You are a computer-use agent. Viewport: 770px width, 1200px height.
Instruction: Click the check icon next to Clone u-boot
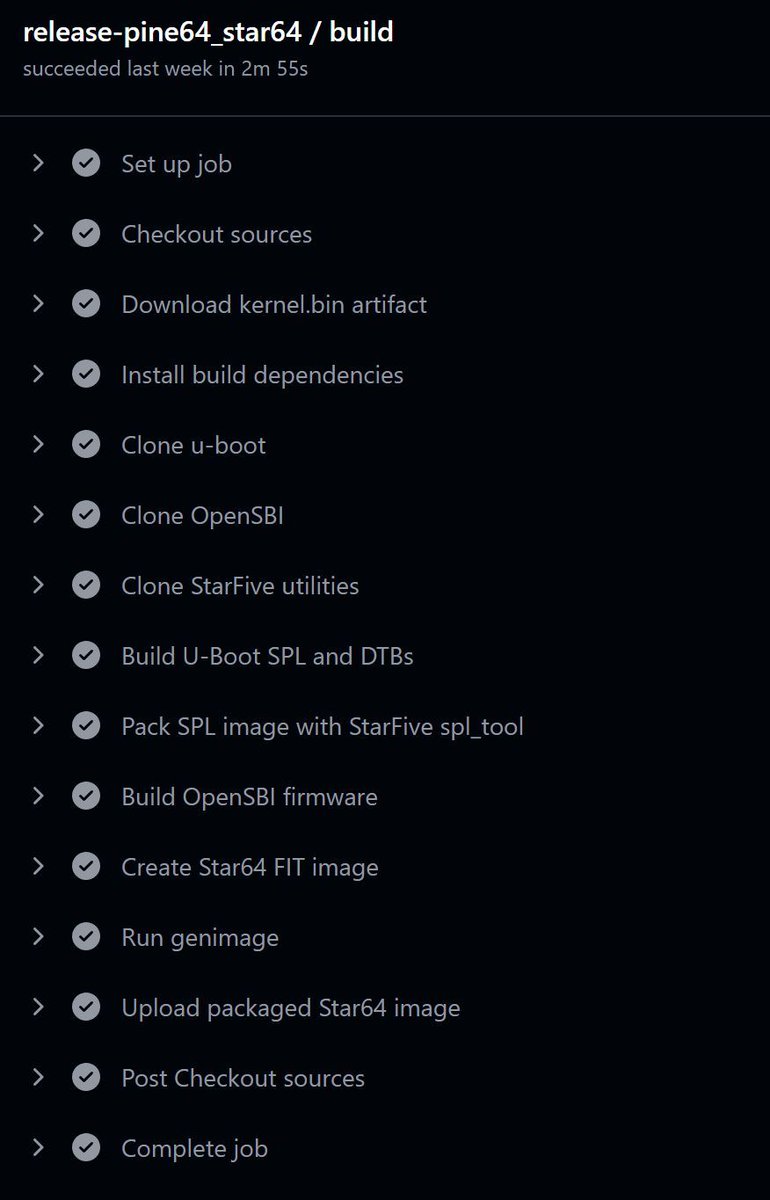pos(86,445)
